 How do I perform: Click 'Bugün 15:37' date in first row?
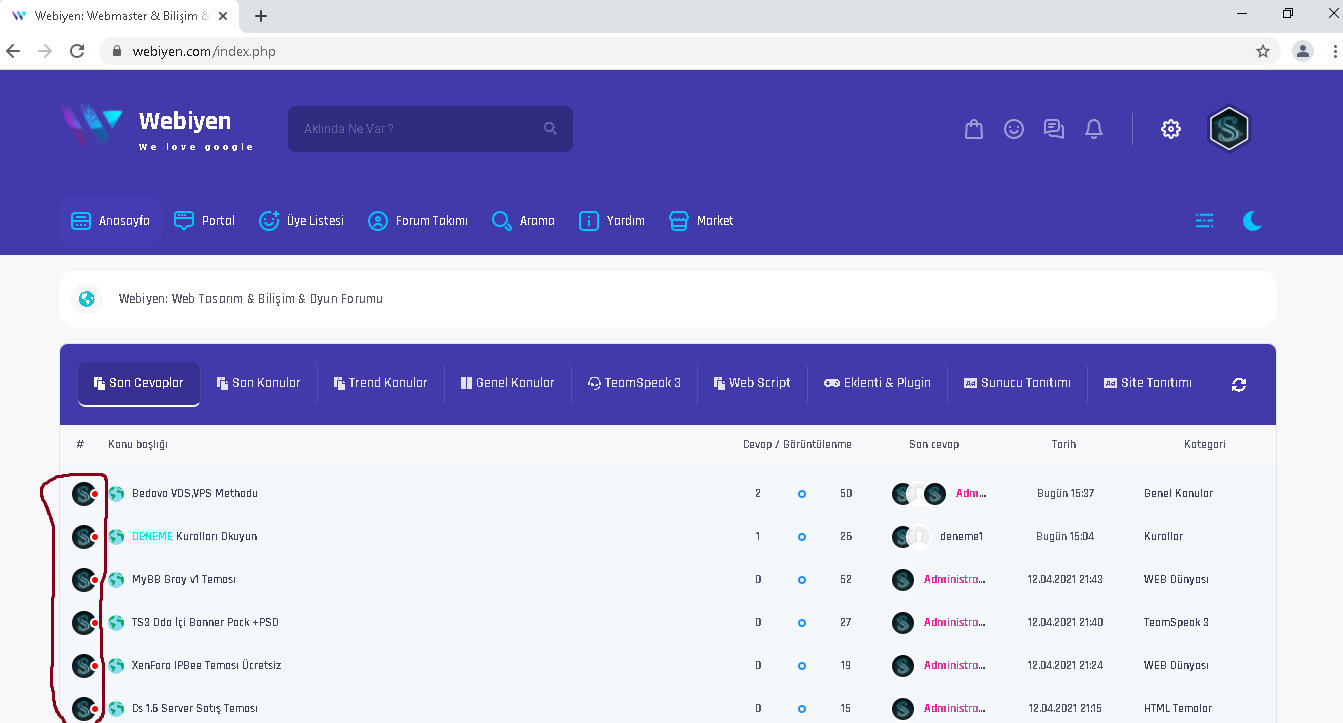1065,494
